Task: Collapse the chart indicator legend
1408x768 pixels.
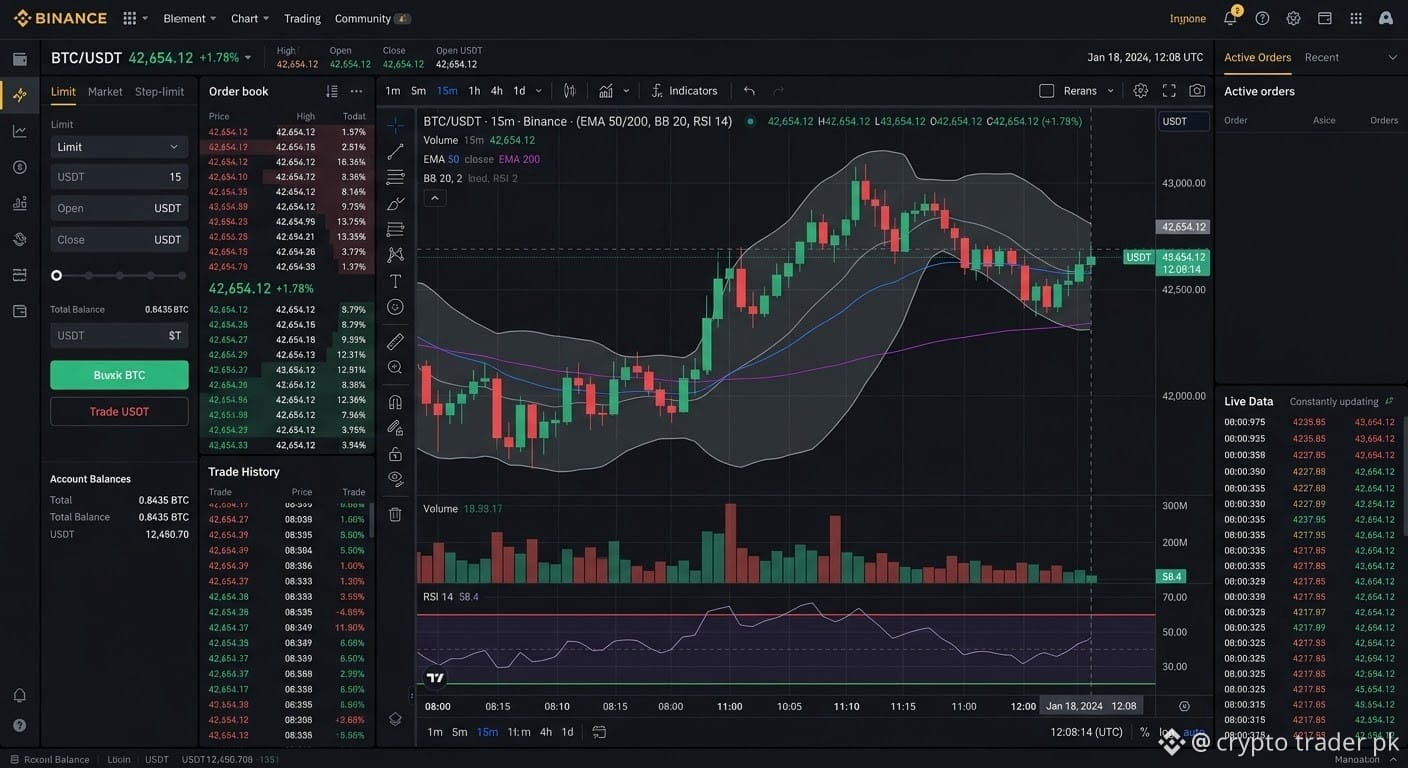Action: pyautogui.click(x=435, y=198)
